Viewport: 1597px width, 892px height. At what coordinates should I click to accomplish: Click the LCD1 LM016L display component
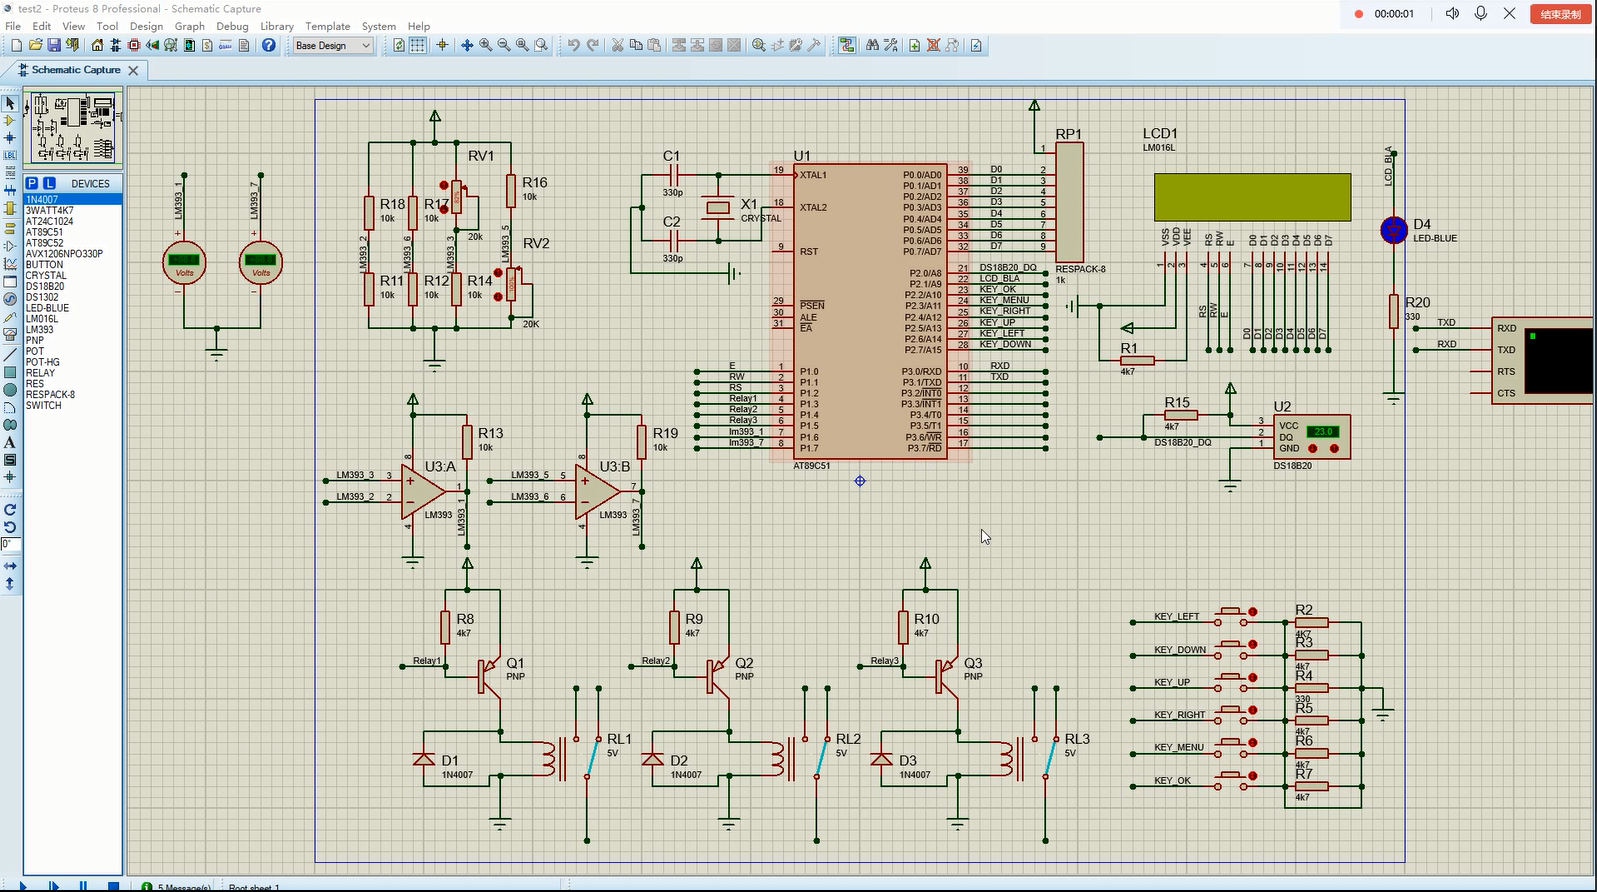(1251, 197)
